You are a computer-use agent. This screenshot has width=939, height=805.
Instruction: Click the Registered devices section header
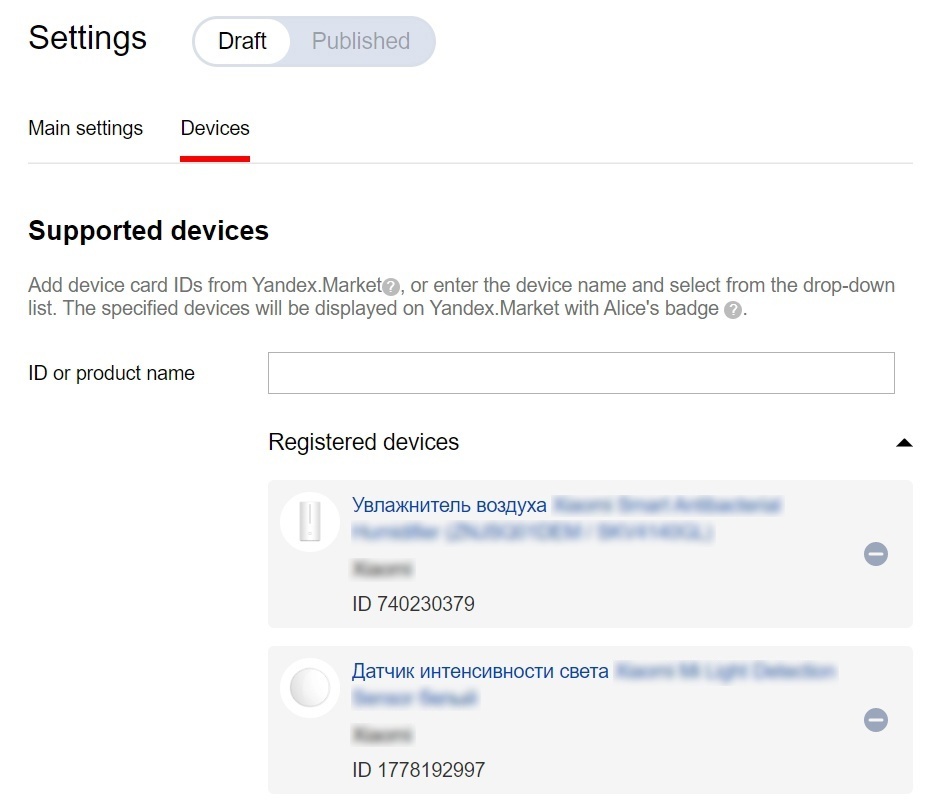pyautogui.click(x=362, y=442)
